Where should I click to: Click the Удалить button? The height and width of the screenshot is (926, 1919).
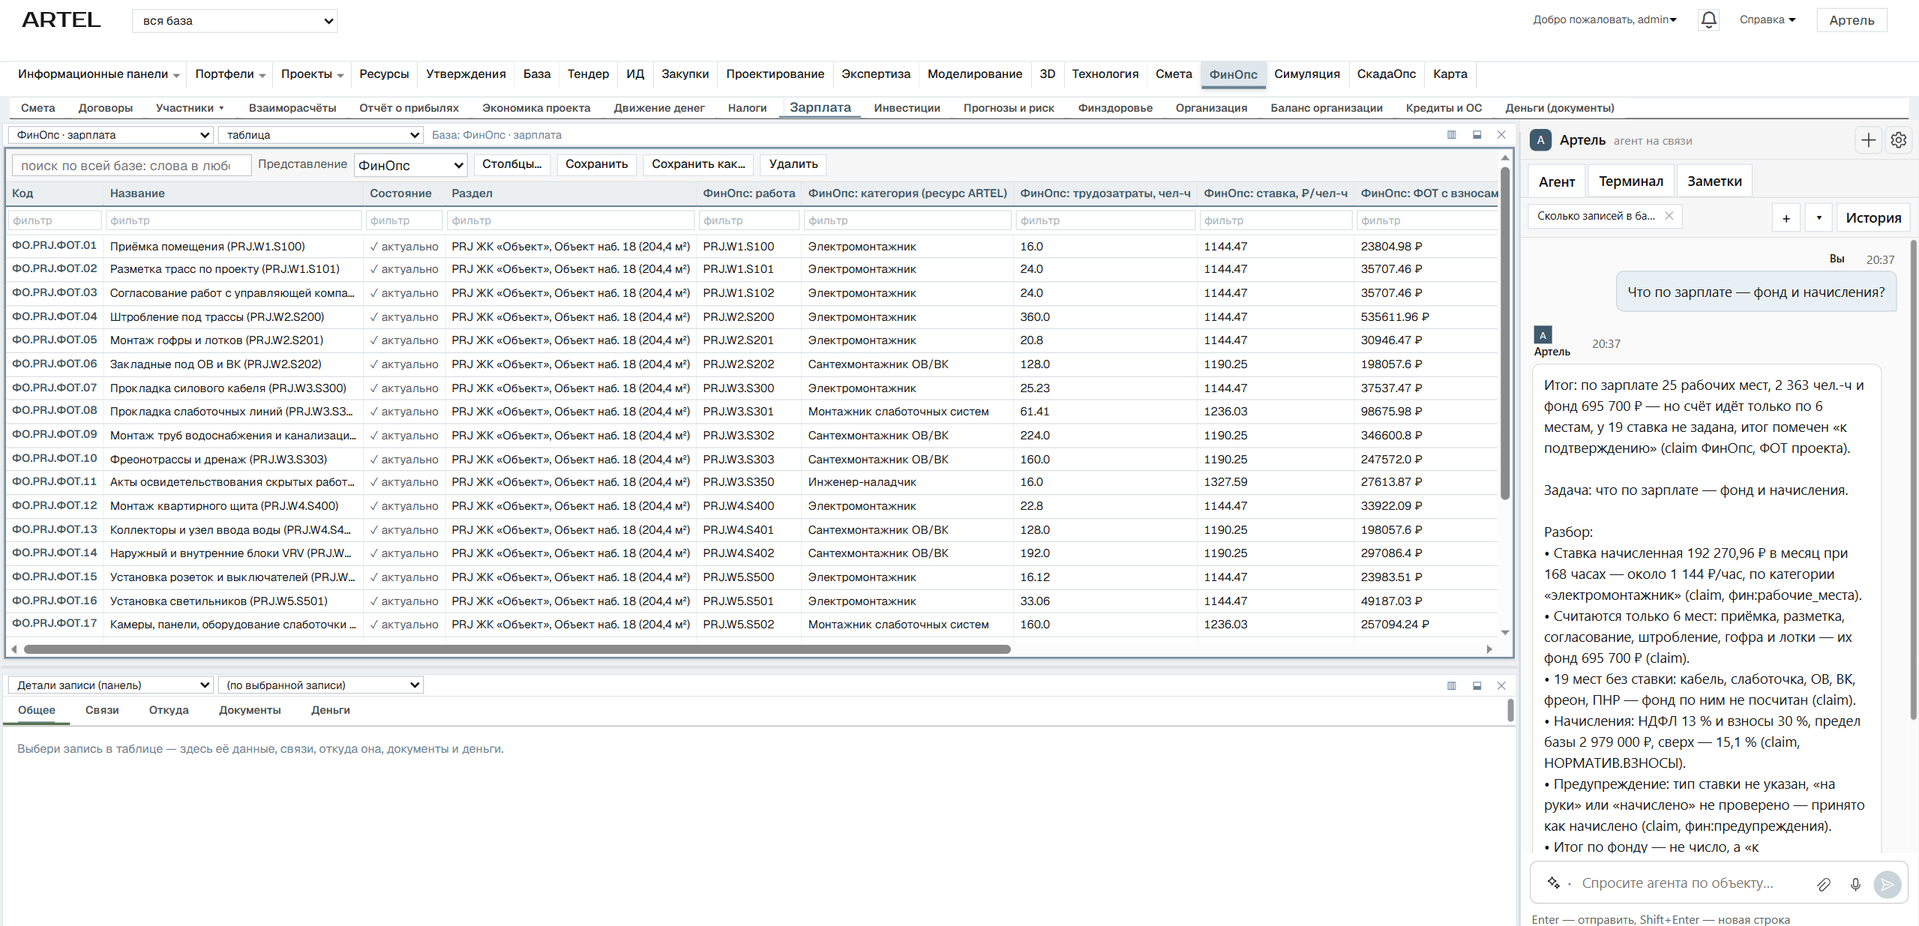point(793,164)
